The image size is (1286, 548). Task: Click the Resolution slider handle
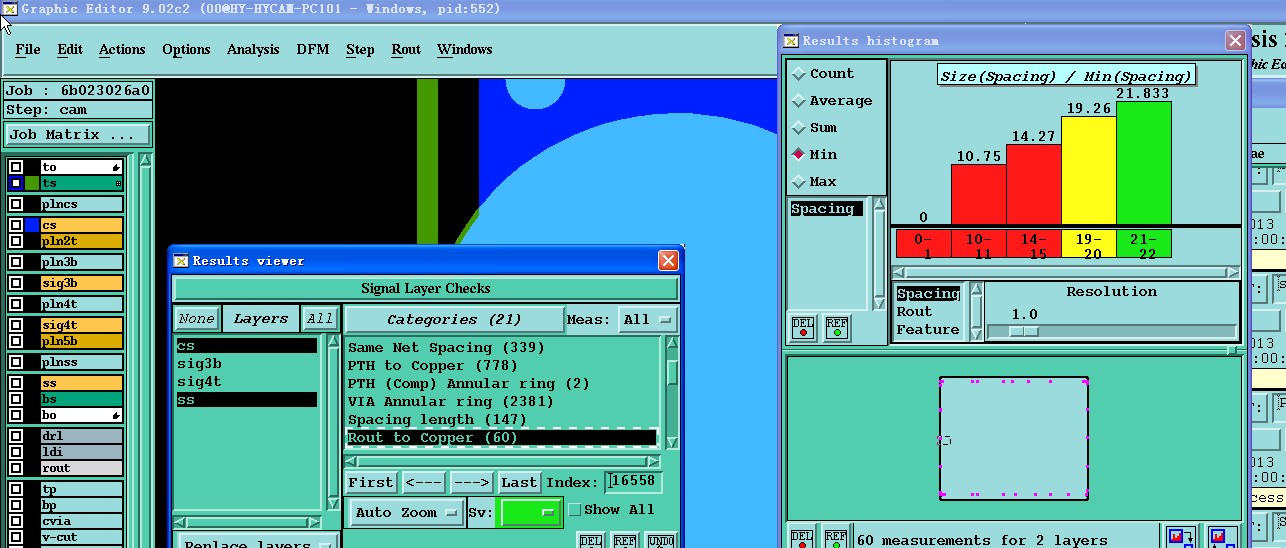tap(1023, 332)
